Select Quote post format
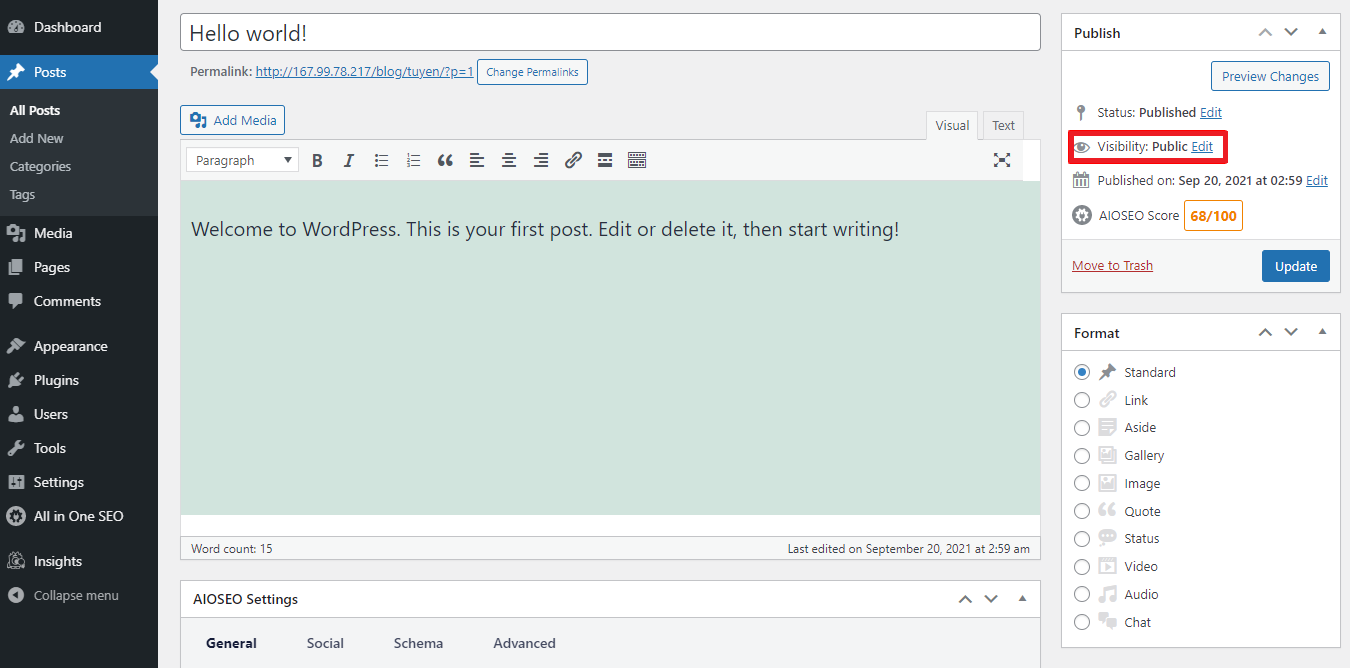 point(1082,511)
